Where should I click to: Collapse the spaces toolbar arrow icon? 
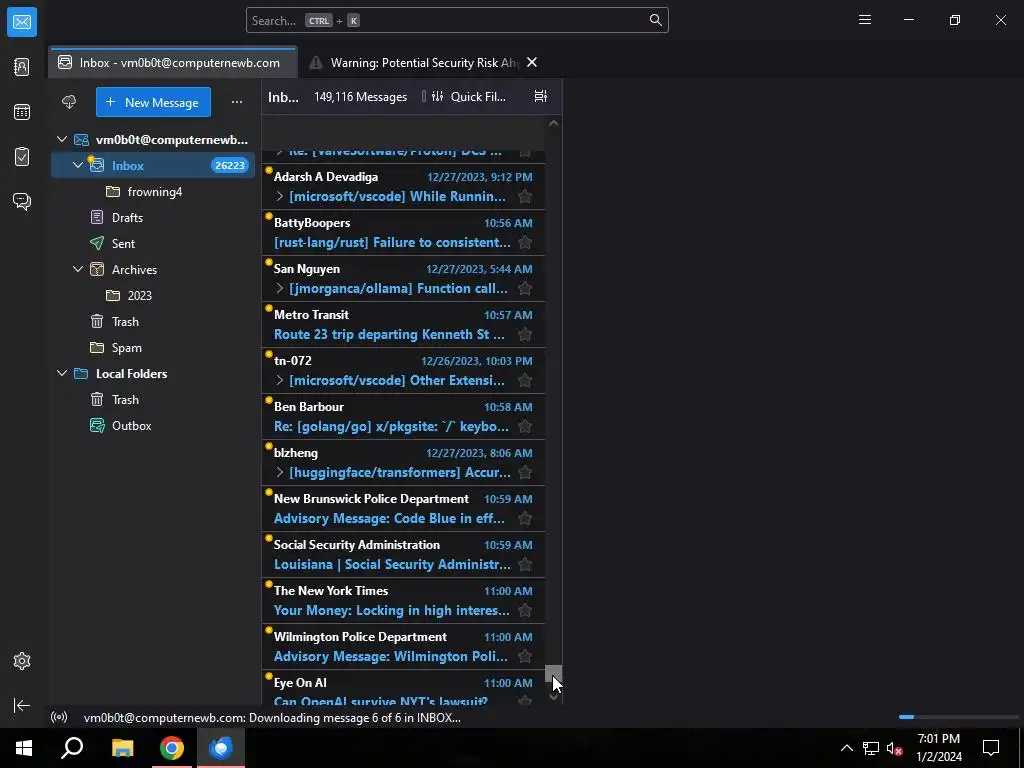22,705
